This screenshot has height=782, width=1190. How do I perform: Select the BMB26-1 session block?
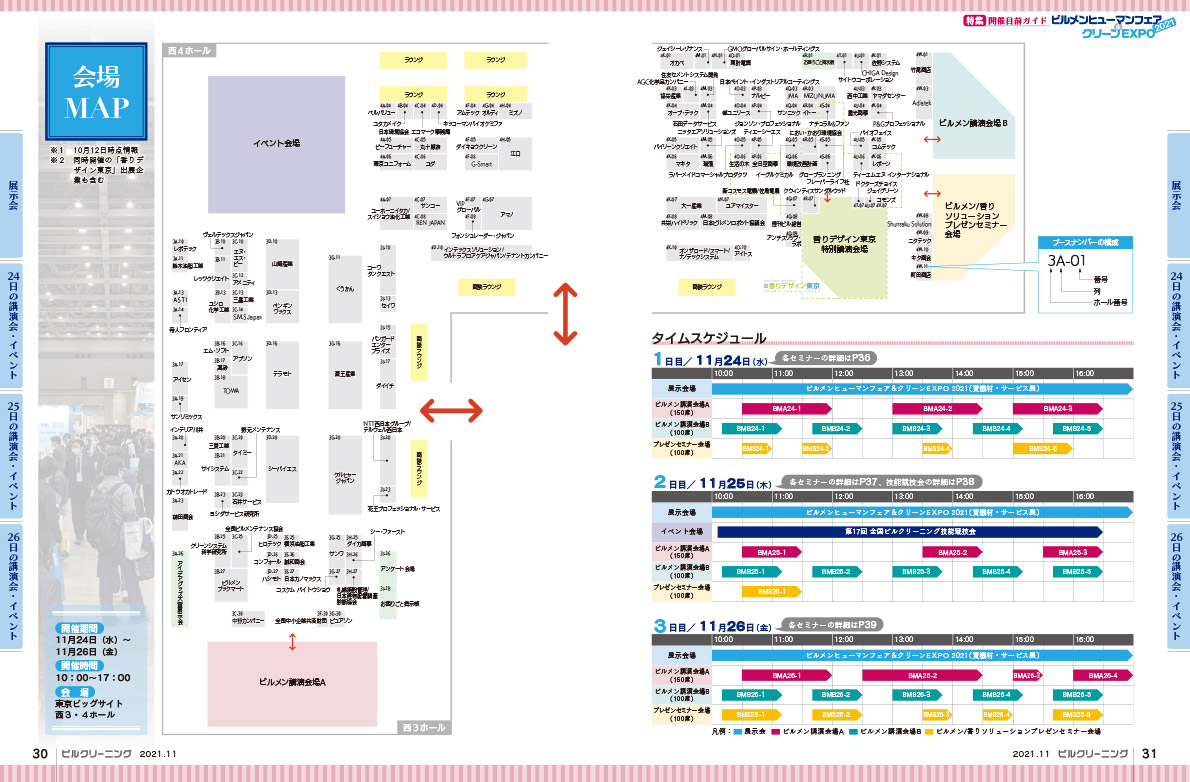tap(750, 695)
